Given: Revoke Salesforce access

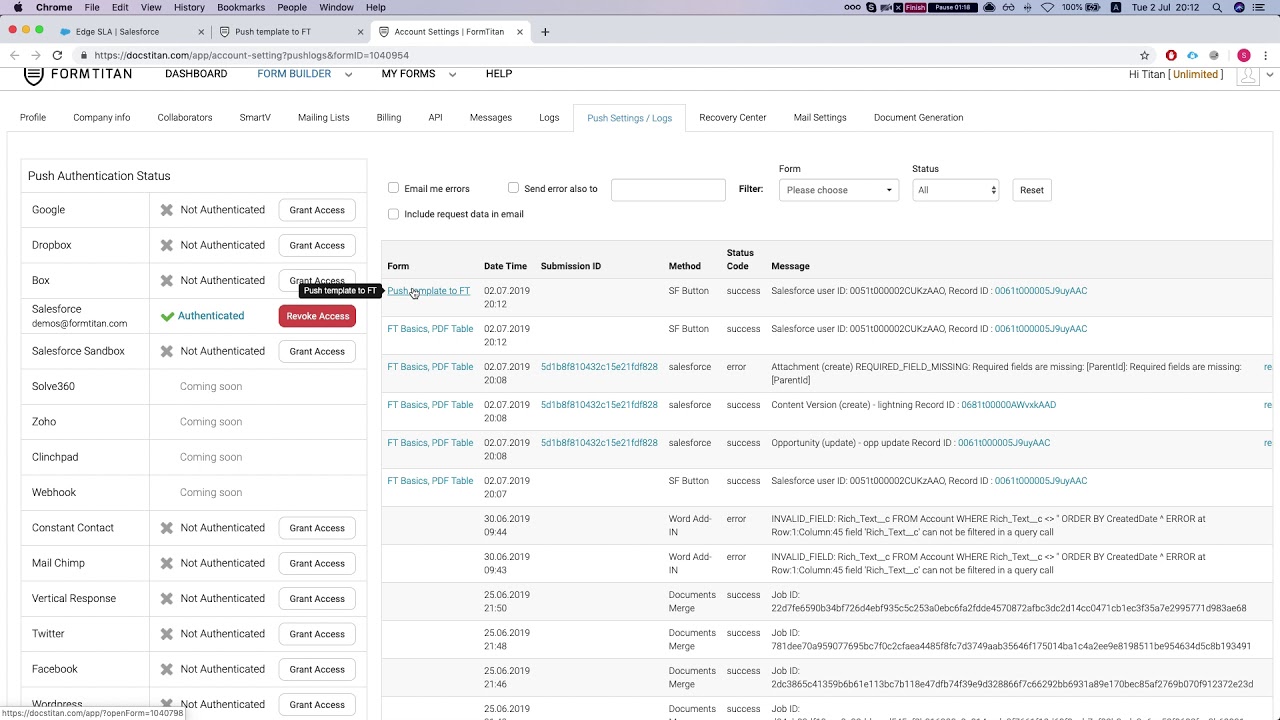Looking at the screenshot, I should click(x=317, y=316).
